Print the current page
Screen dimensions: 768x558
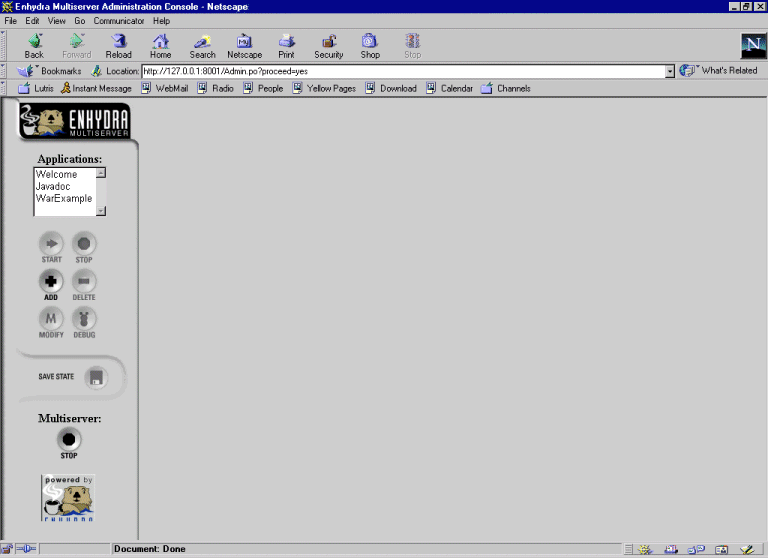[287, 47]
